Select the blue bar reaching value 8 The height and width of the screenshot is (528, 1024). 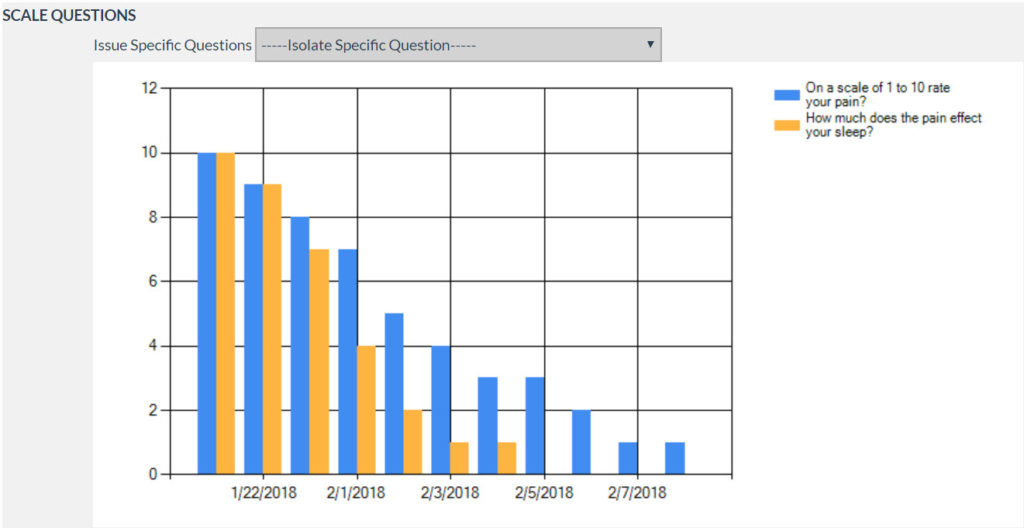pos(300,345)
